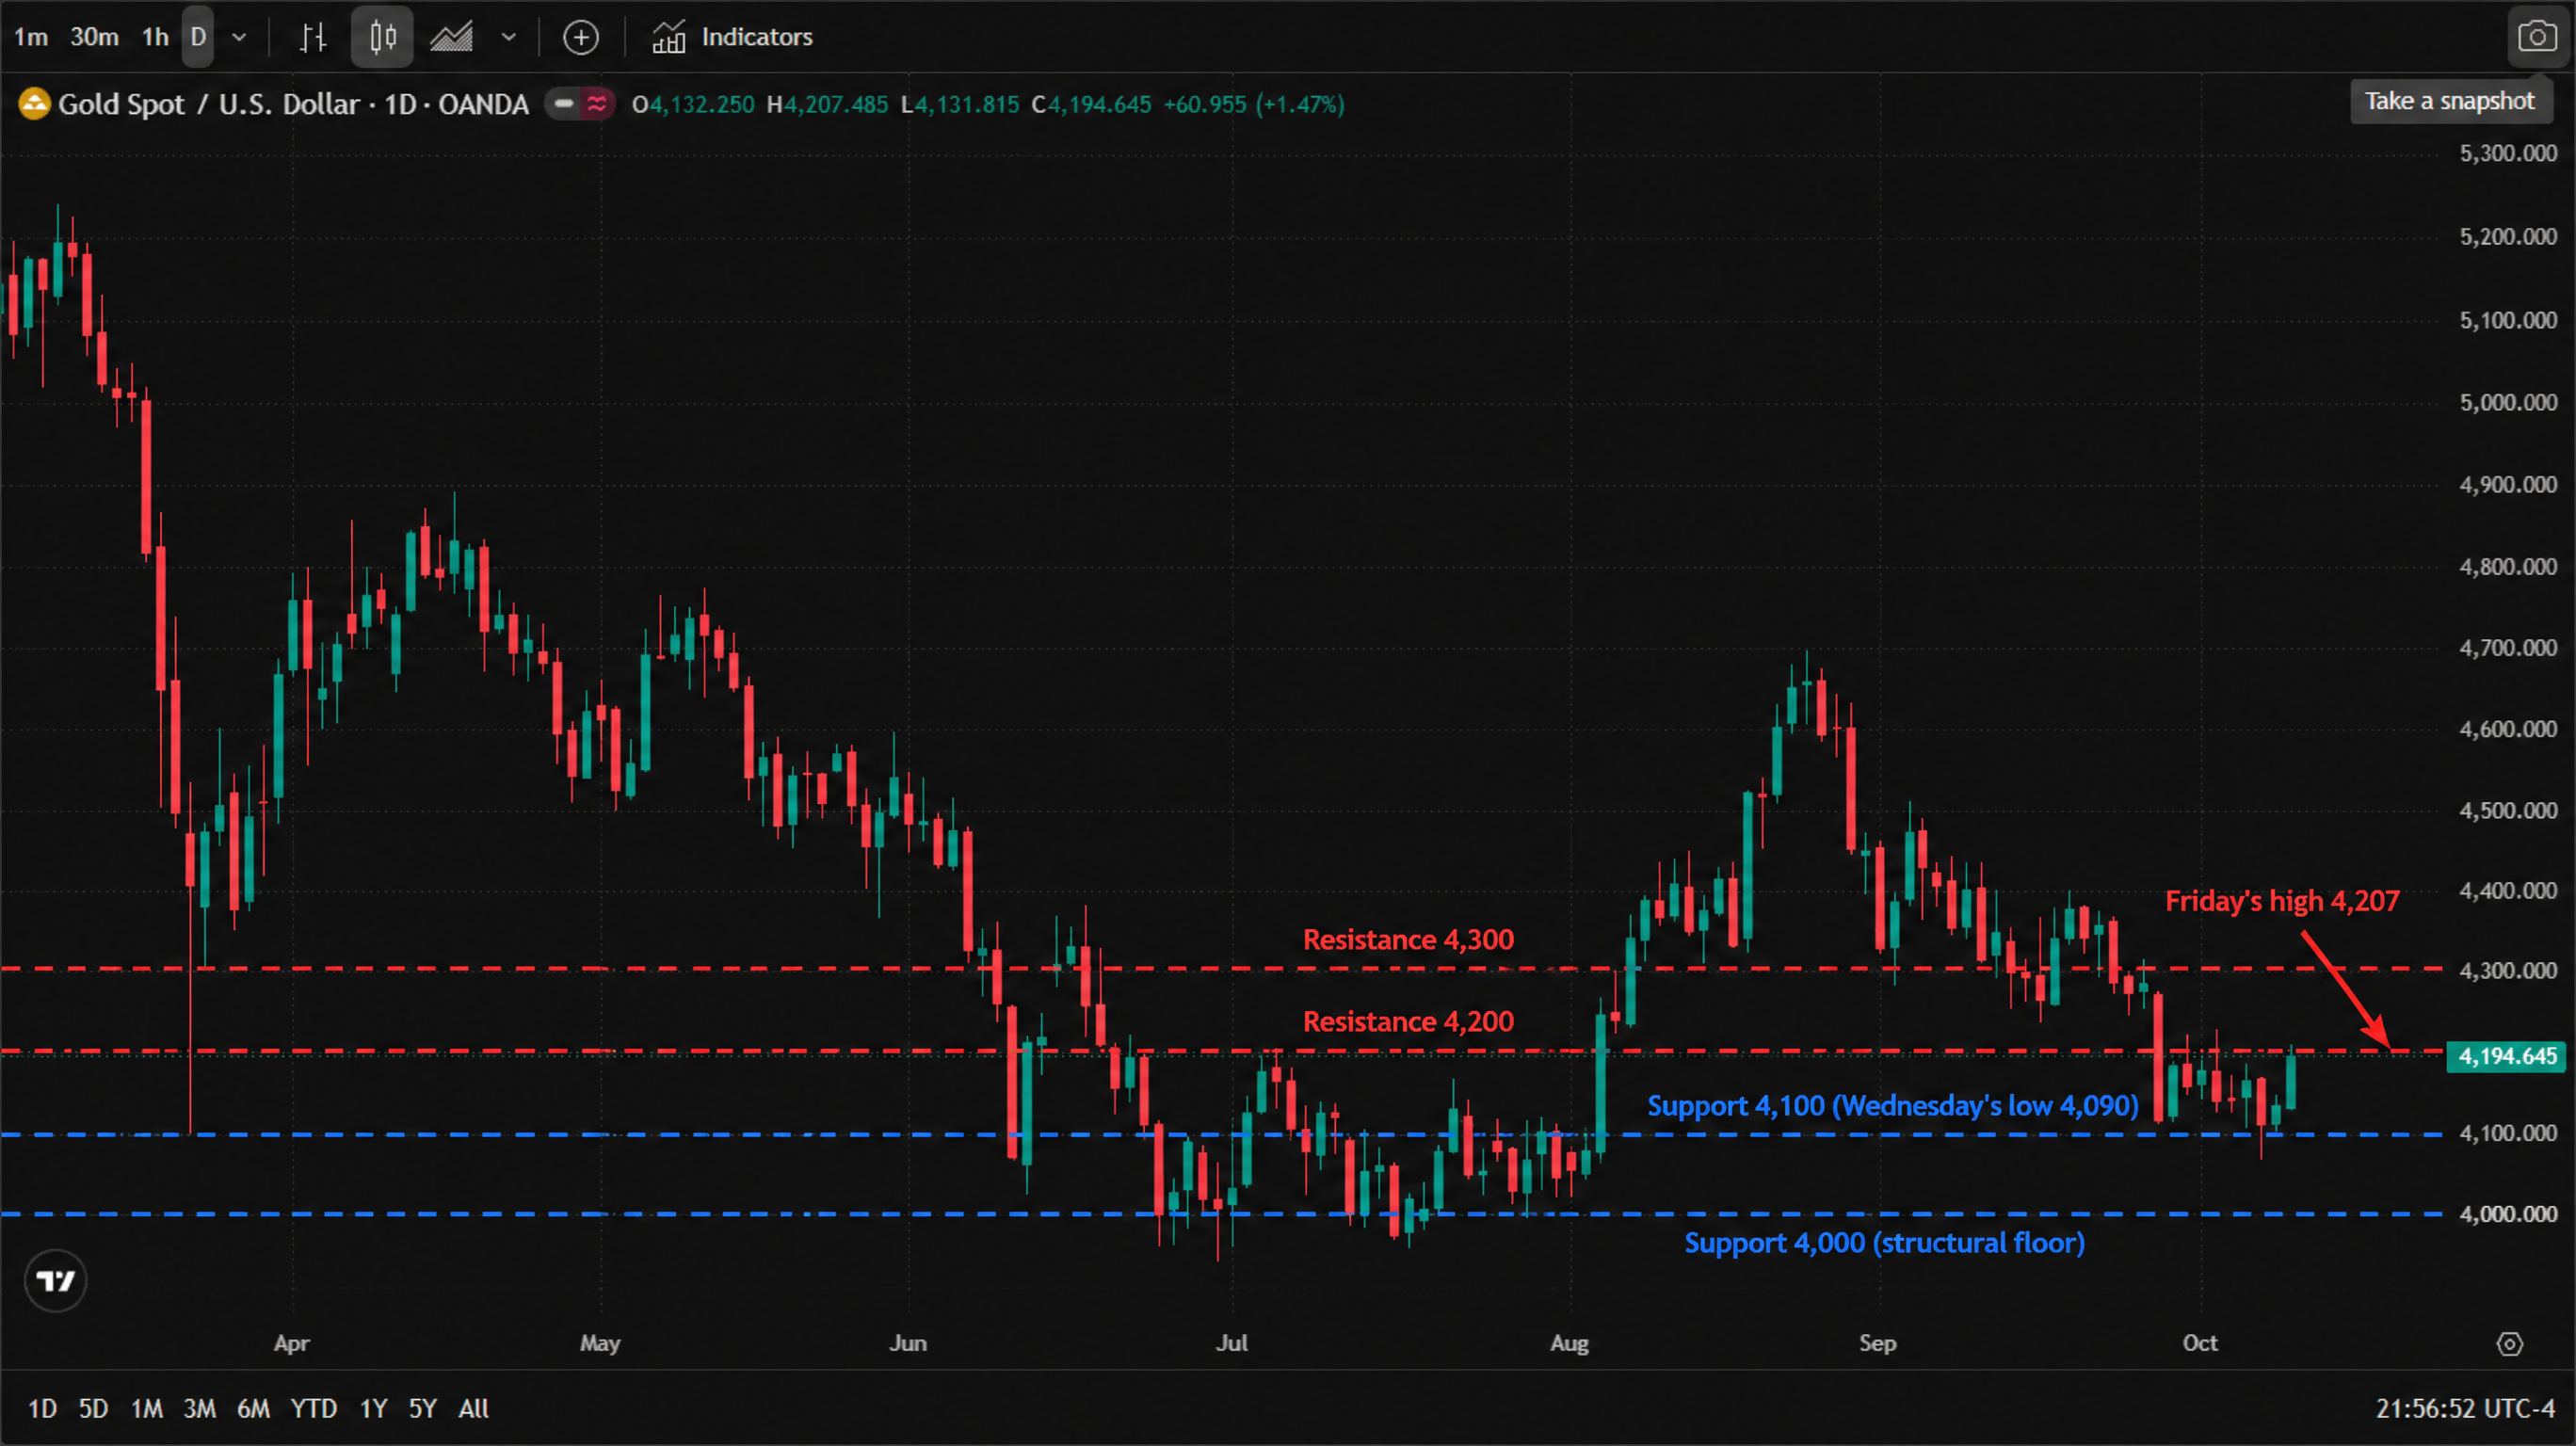Toggle the symbol legend status pill
This screenshot has height=1446, width=2576.
tap(581, 104)
